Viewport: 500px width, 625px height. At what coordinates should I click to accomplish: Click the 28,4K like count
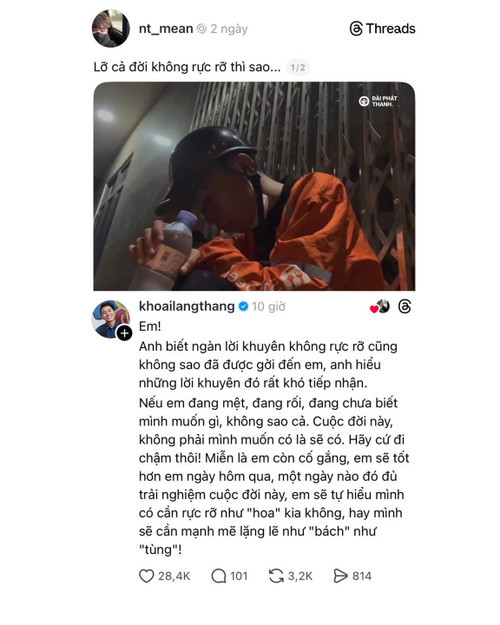pos(174,576)
